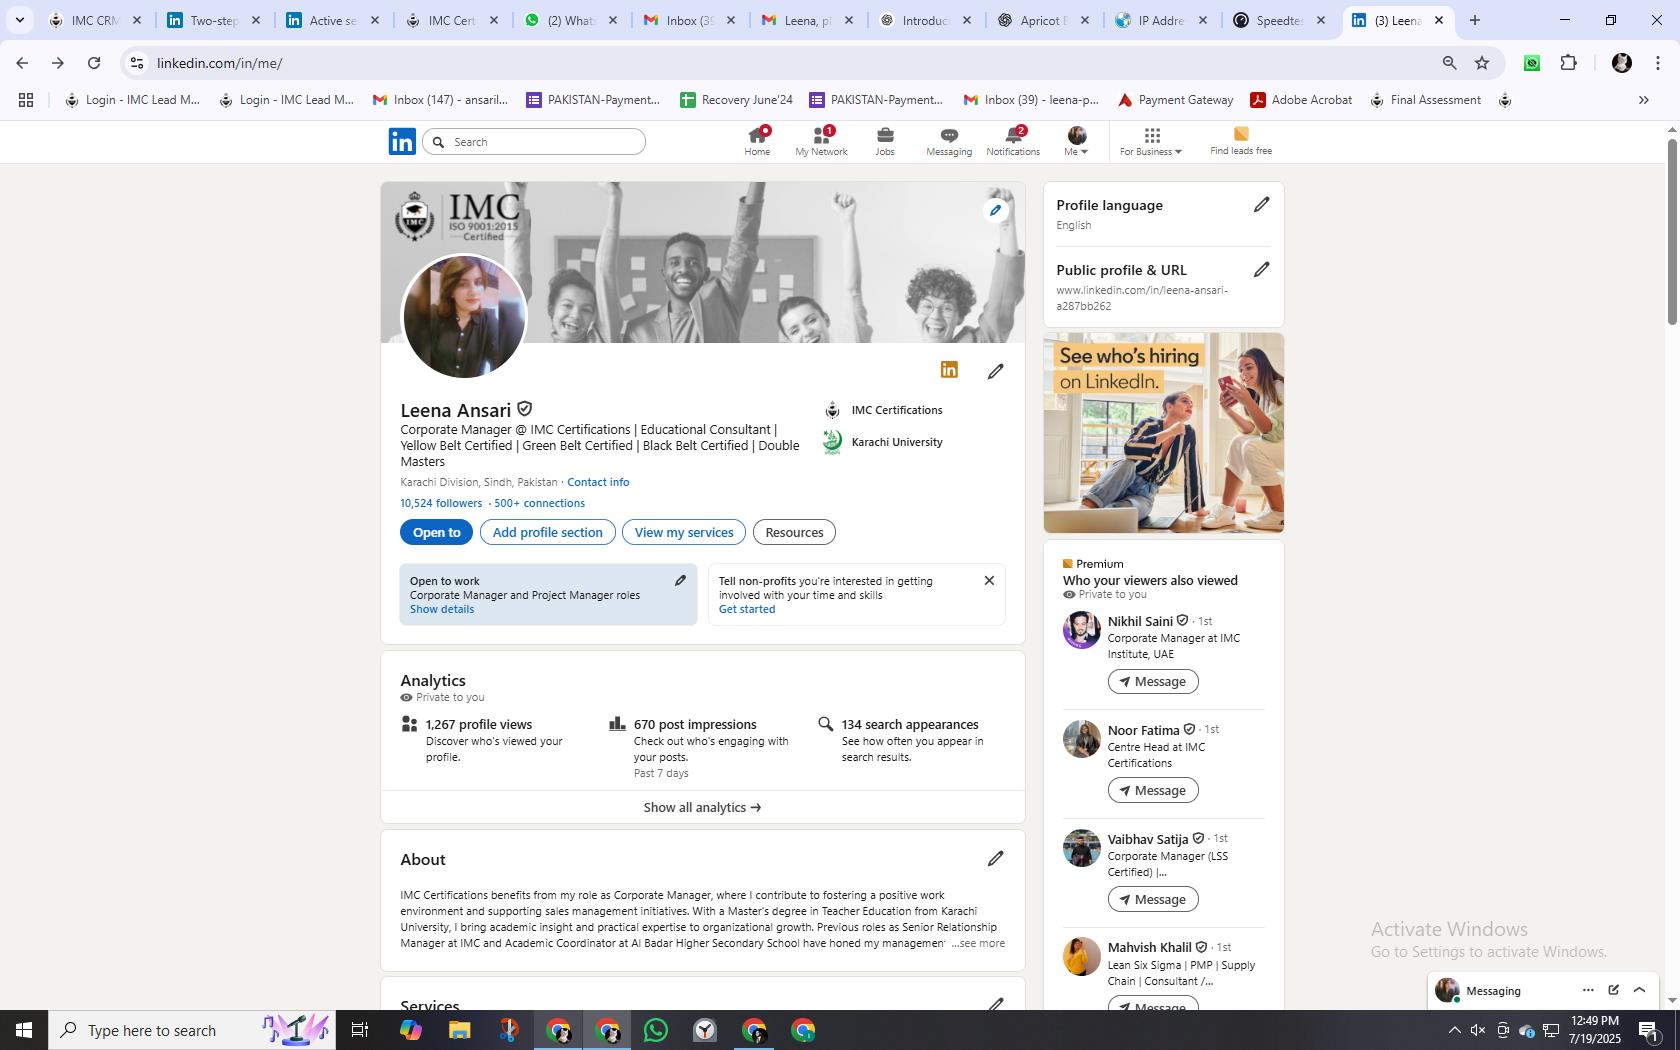Dismiss the Tell non-profits card

(989, 581)
